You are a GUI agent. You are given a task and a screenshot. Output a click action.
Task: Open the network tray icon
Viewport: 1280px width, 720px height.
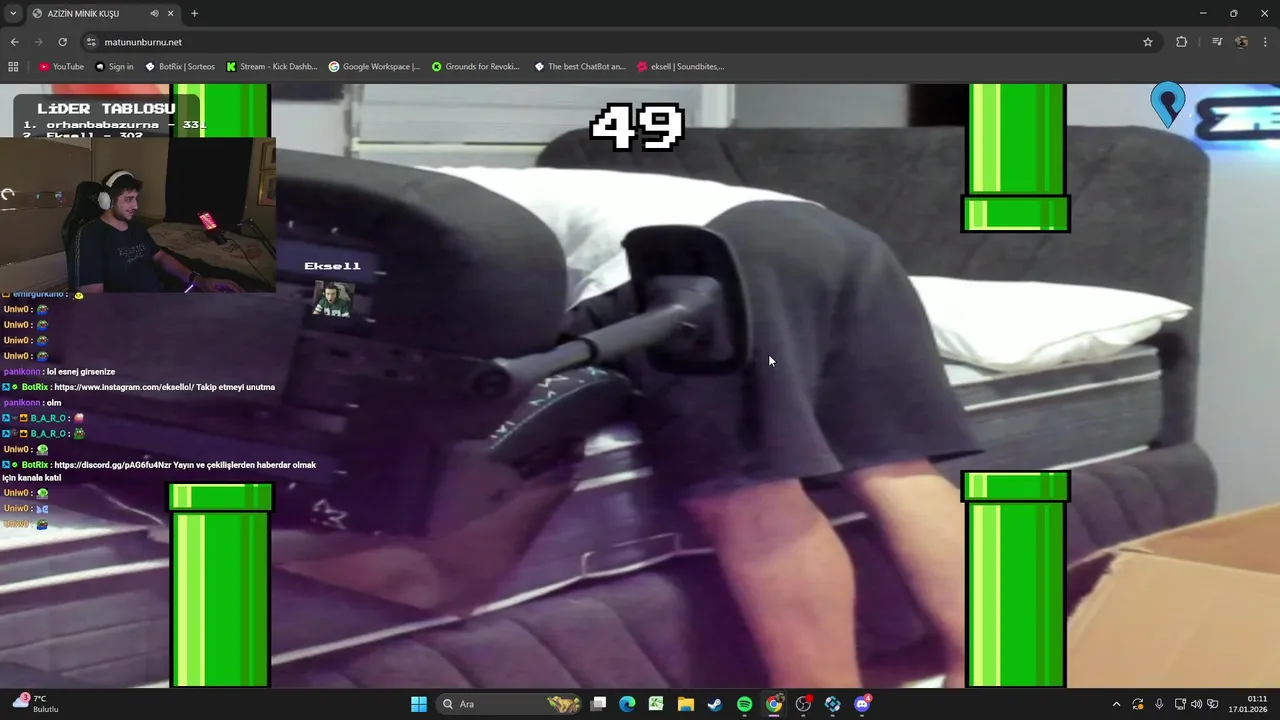coord(1180,704)
